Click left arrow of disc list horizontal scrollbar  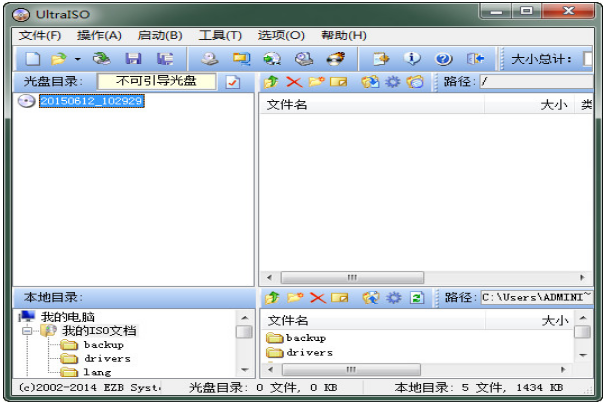pos(269,277)
